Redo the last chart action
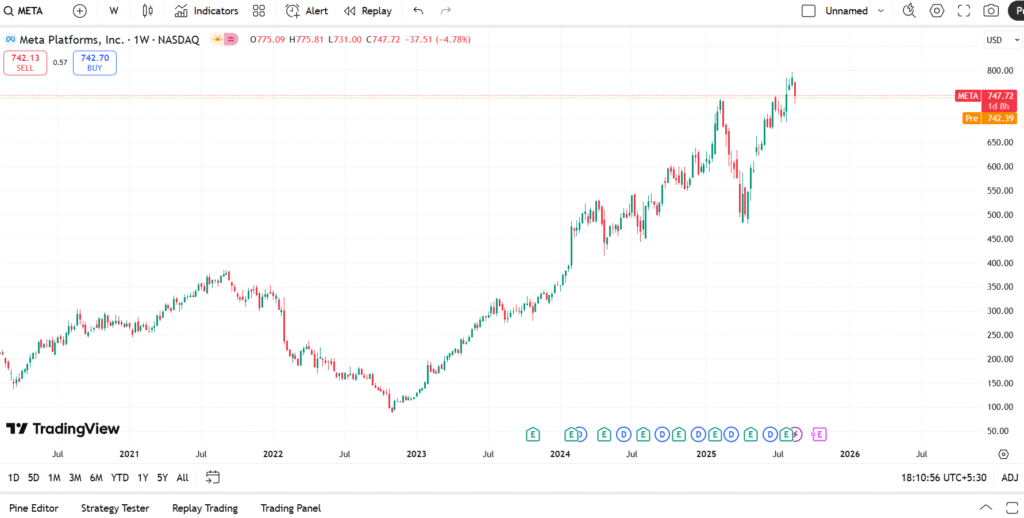The height and width of the screenshot is (518, 1024). 446,10
